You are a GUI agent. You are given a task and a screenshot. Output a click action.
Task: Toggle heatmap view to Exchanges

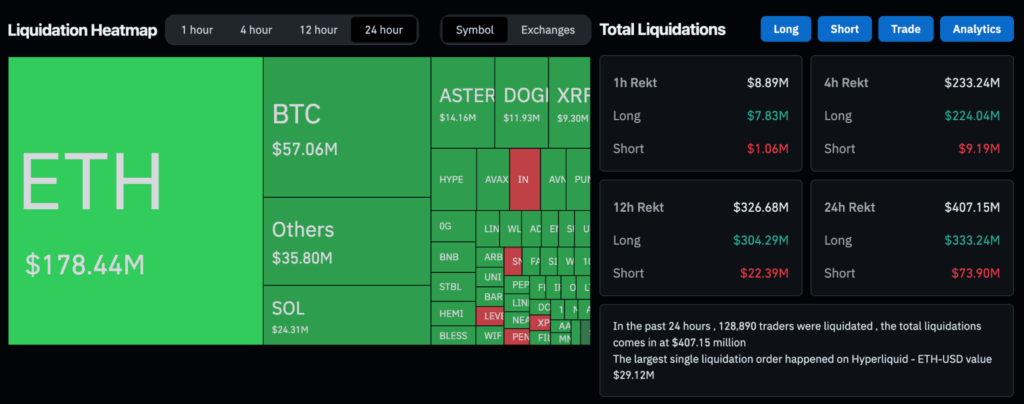548,30
